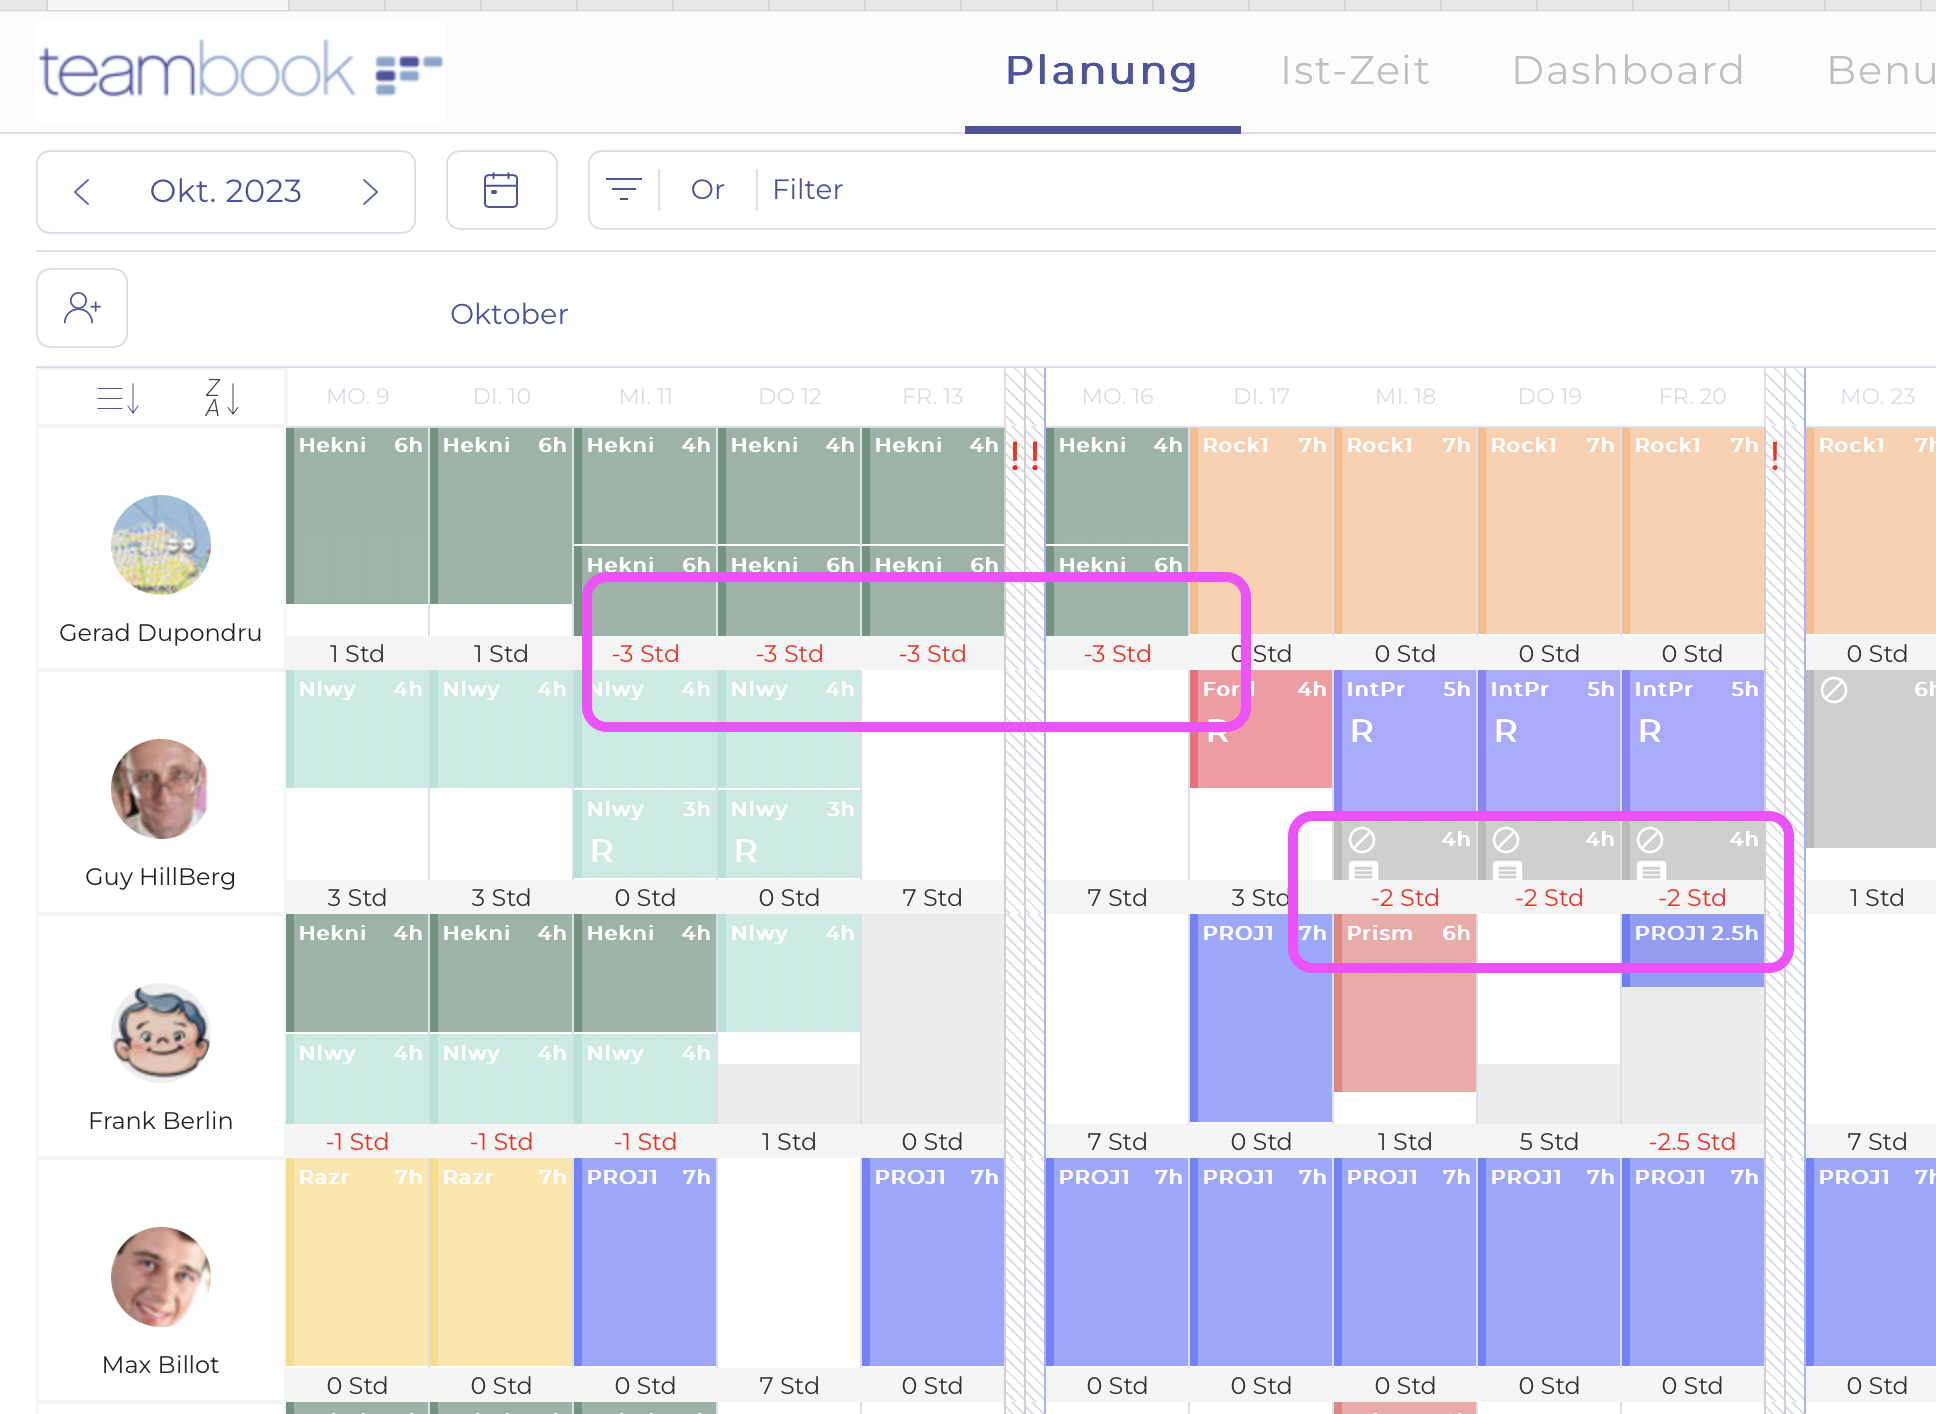Open the Dashboard tab
Image resolution: width=1936 pixels, height=1414 pixels.
point(1628,70)
